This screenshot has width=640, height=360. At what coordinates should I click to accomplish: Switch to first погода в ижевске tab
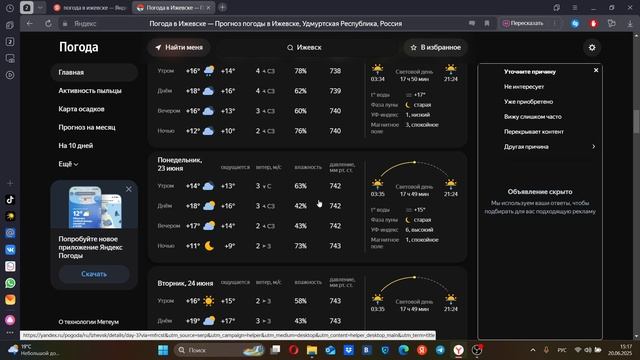point(90,7)
